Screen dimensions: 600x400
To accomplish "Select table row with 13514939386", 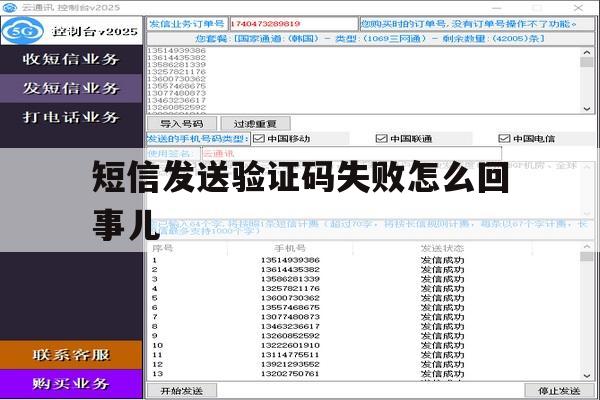I will click(364, 260).
